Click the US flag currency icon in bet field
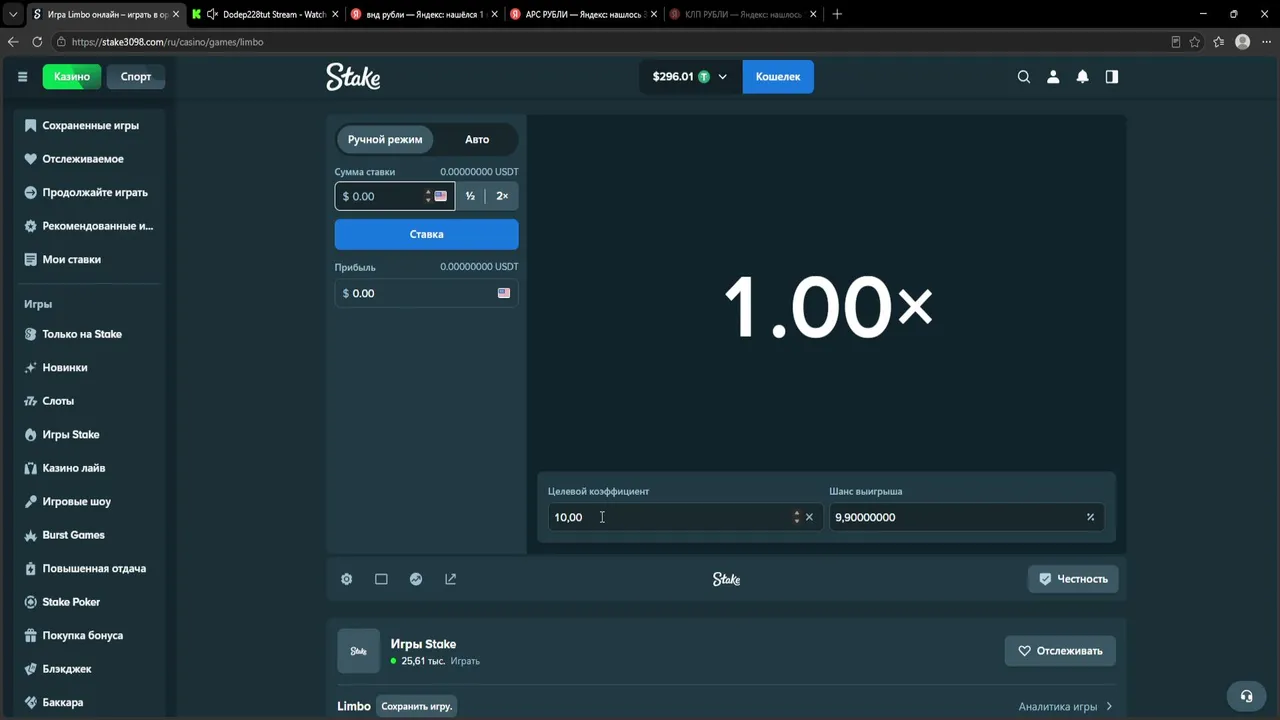The height and width of the screenshot is (720, 1280). click(x=441, y=196)
